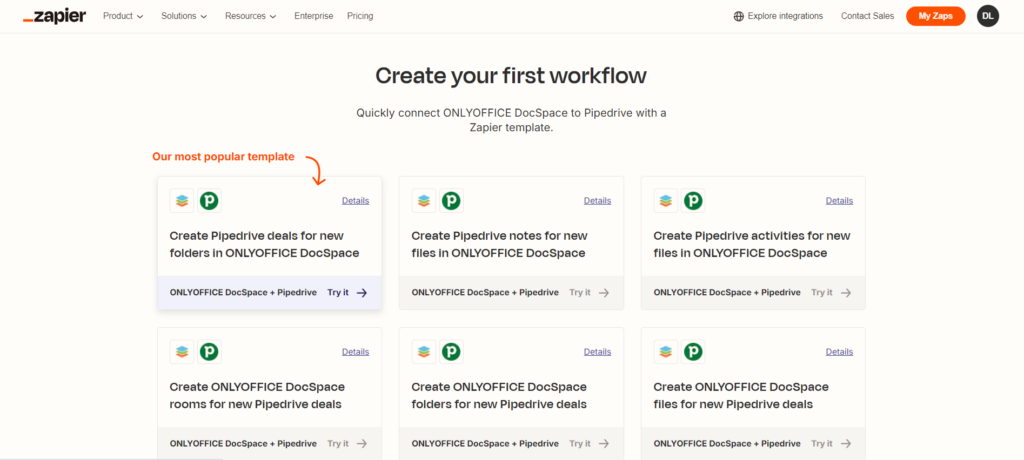Image resolution: width=1024 pixels, height=460 pixels.
Task: Go to the Pricing page
Action: (360, 16)
